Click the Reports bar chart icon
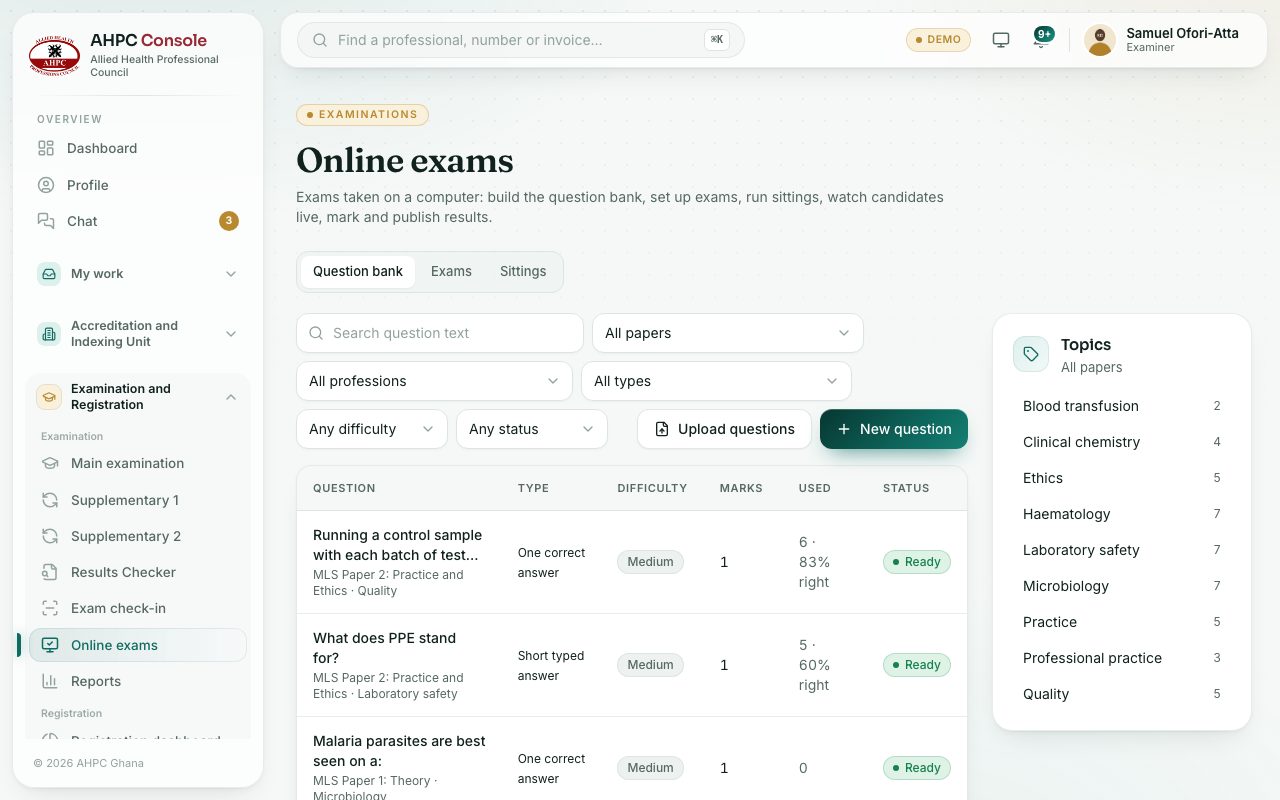Screen dimensions: 1280x800 [50, 681]
